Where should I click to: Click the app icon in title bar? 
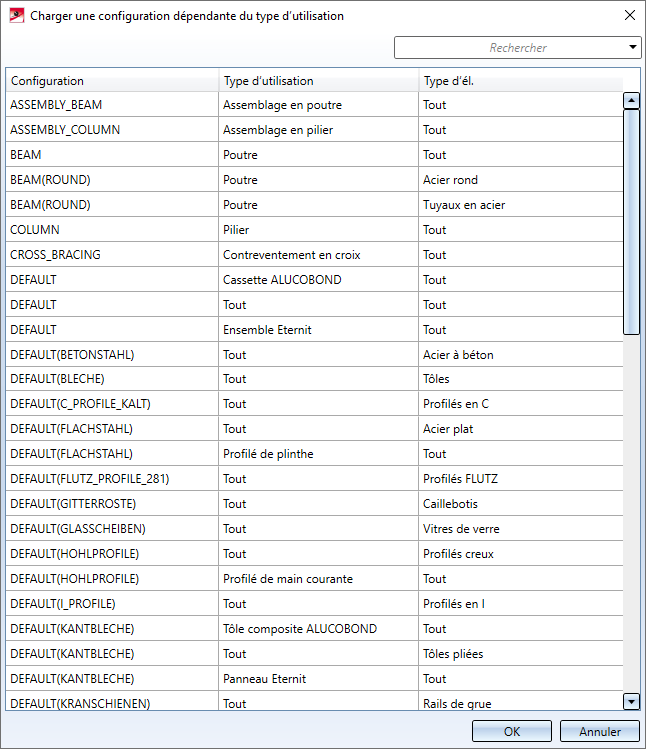(16, 16)
